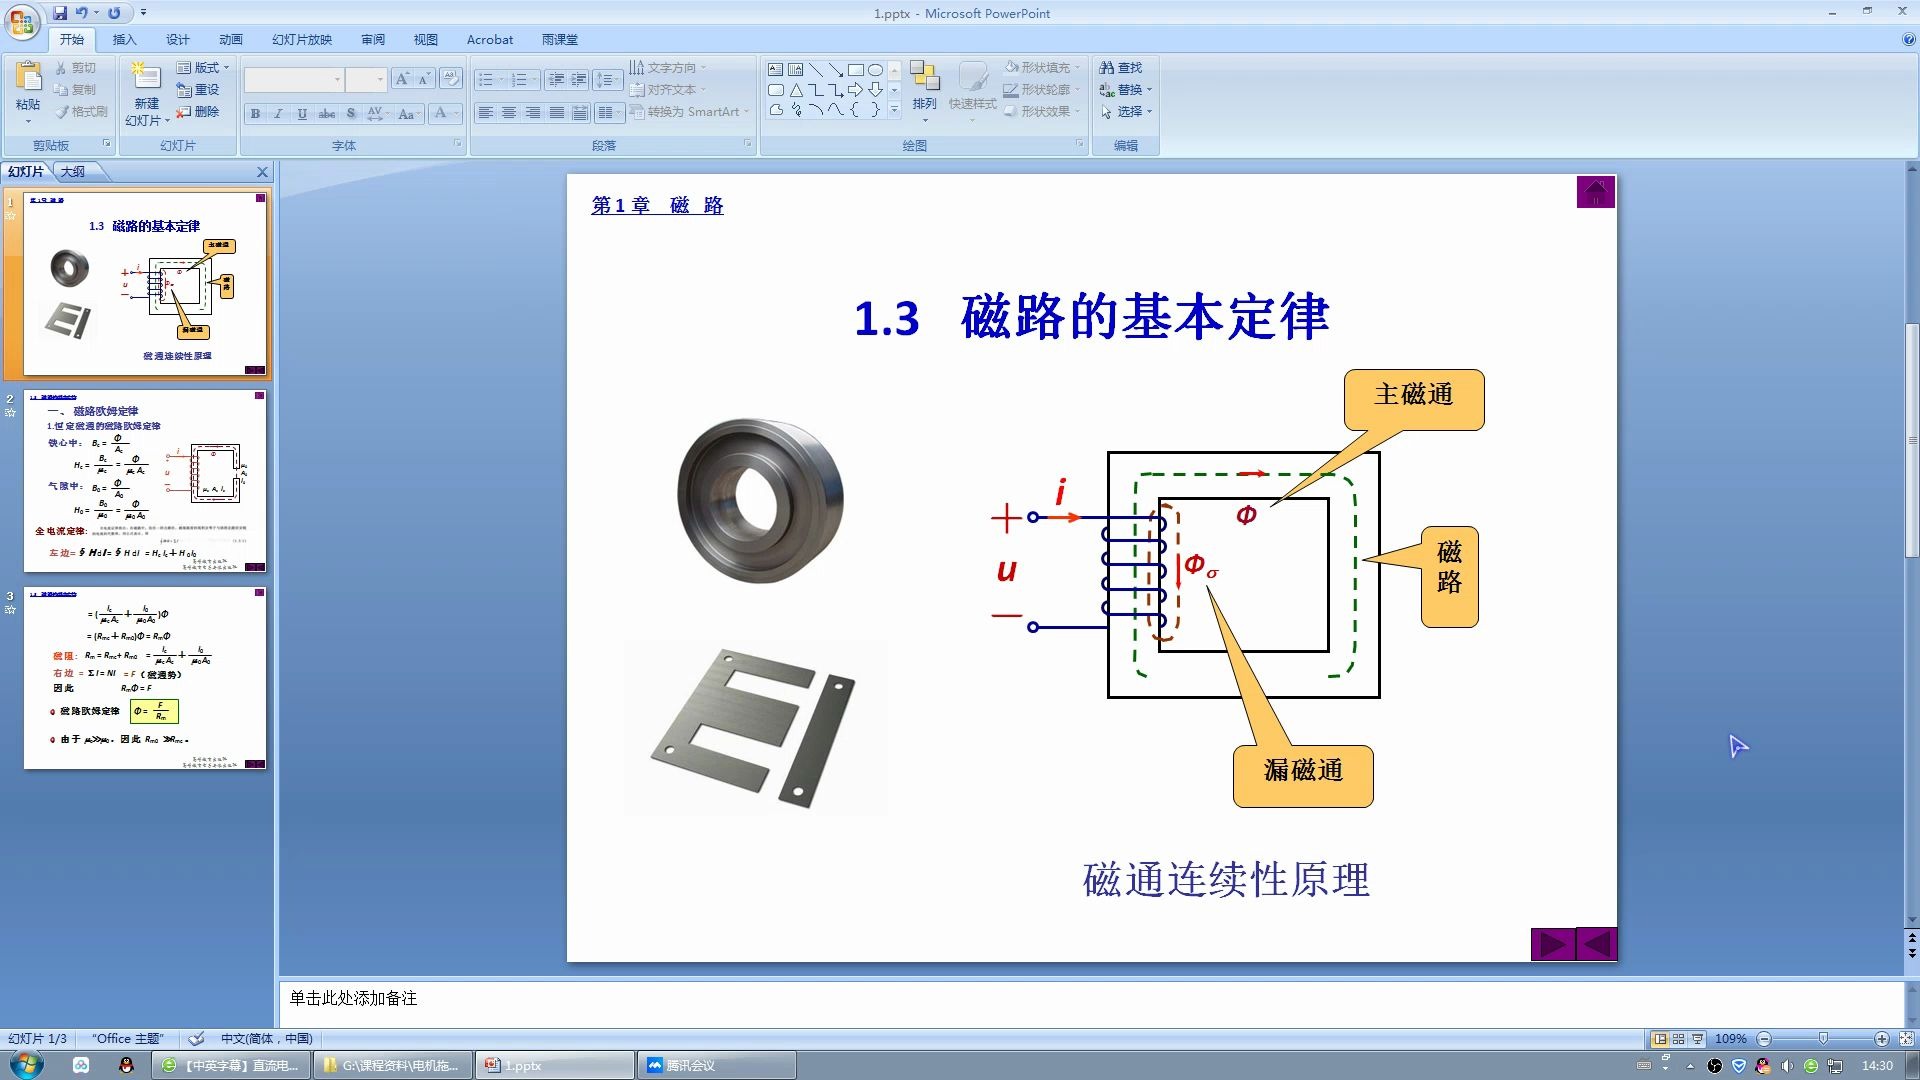1920x1080 pixels.
Task: Select the 动画 ribbon tab
Action: coord(232,40)
